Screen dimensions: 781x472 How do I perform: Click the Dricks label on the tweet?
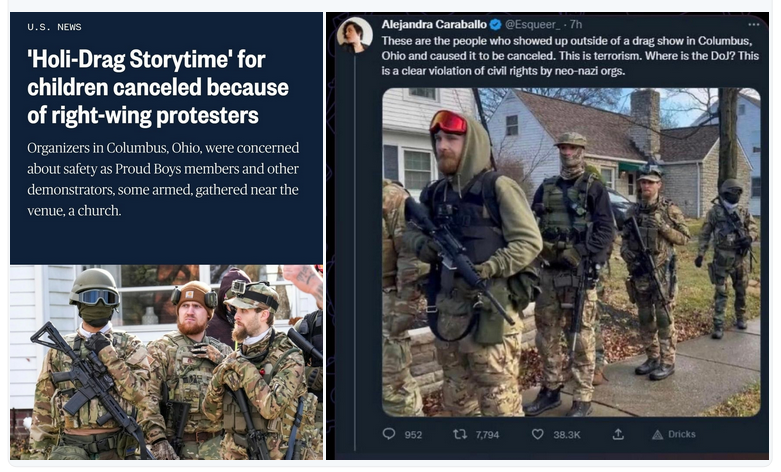click(681, 434)
